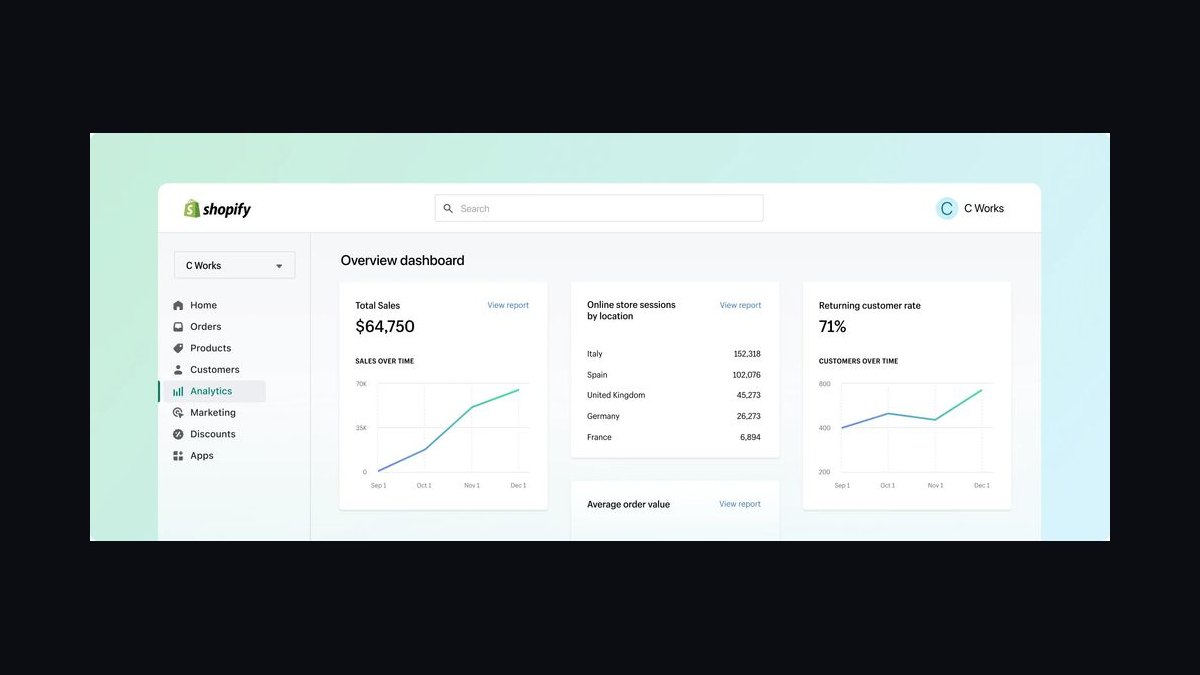Click the Apps grid icon
Viewport: 1200px width, 675px height.
(x=178, y=456)
